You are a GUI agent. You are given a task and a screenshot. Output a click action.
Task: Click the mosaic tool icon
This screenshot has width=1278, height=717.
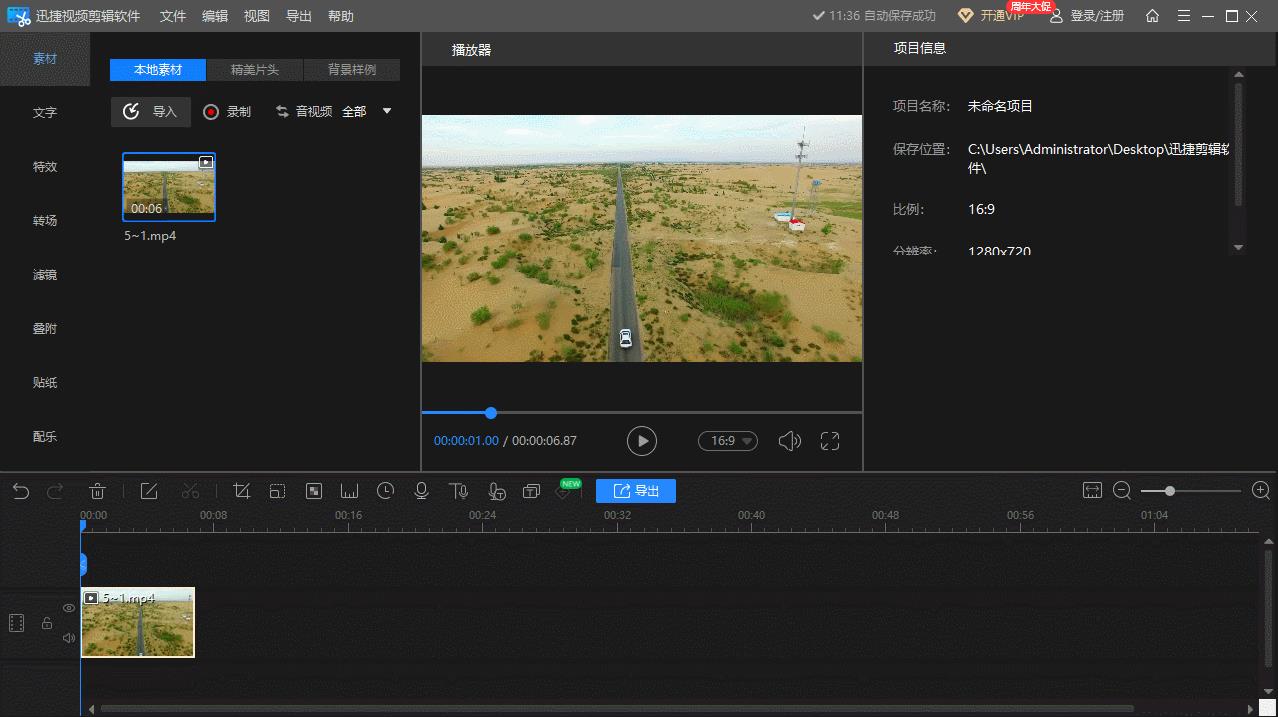[x=313, y=491]
